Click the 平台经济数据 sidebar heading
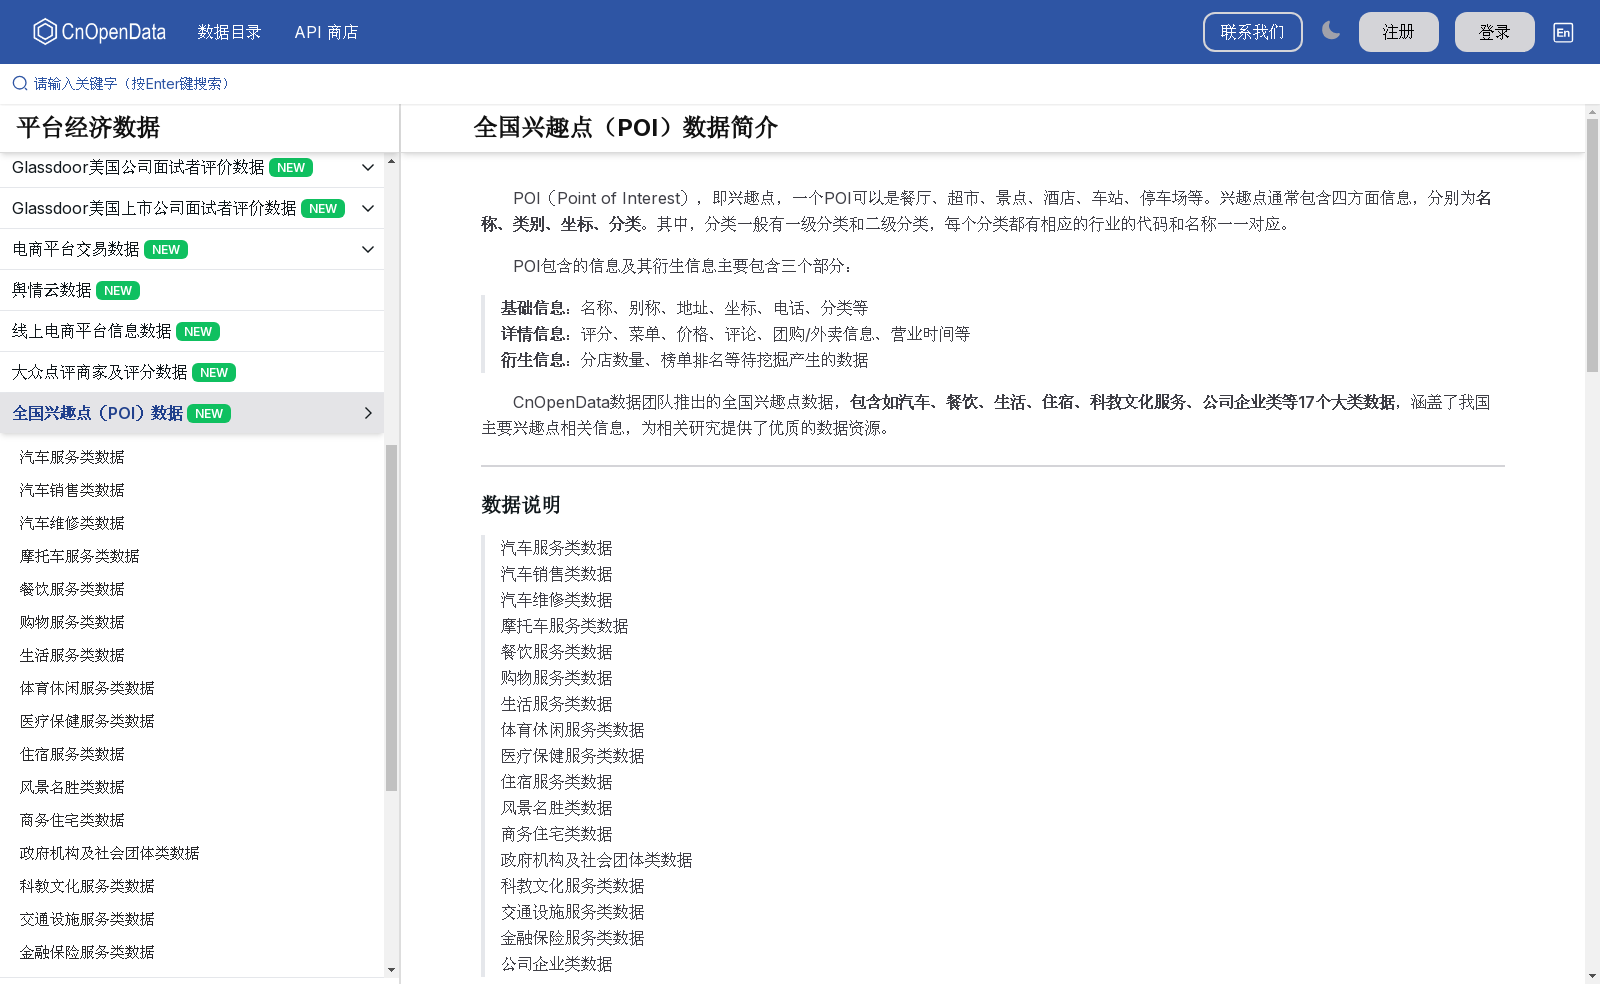Screen dimensions: 1600x1000 [x=88, y=127]
